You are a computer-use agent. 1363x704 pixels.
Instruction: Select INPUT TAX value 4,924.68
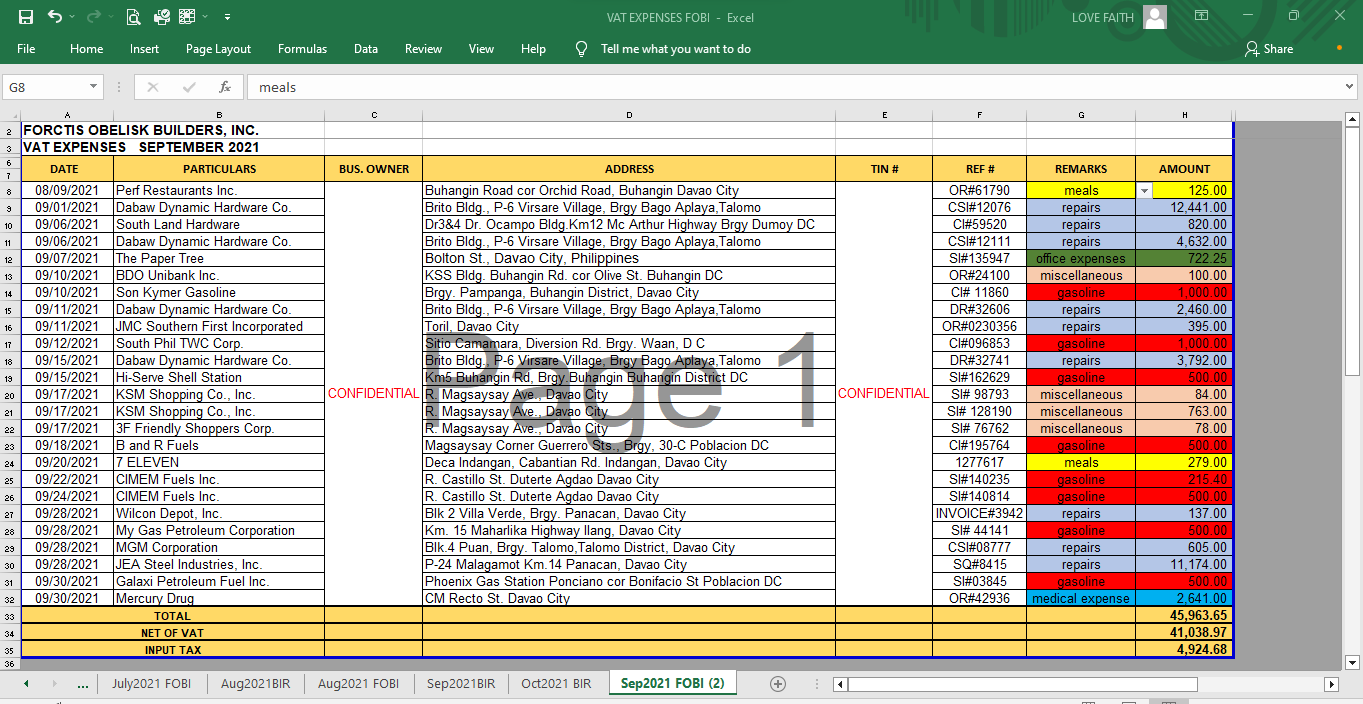coord(1184,650)
